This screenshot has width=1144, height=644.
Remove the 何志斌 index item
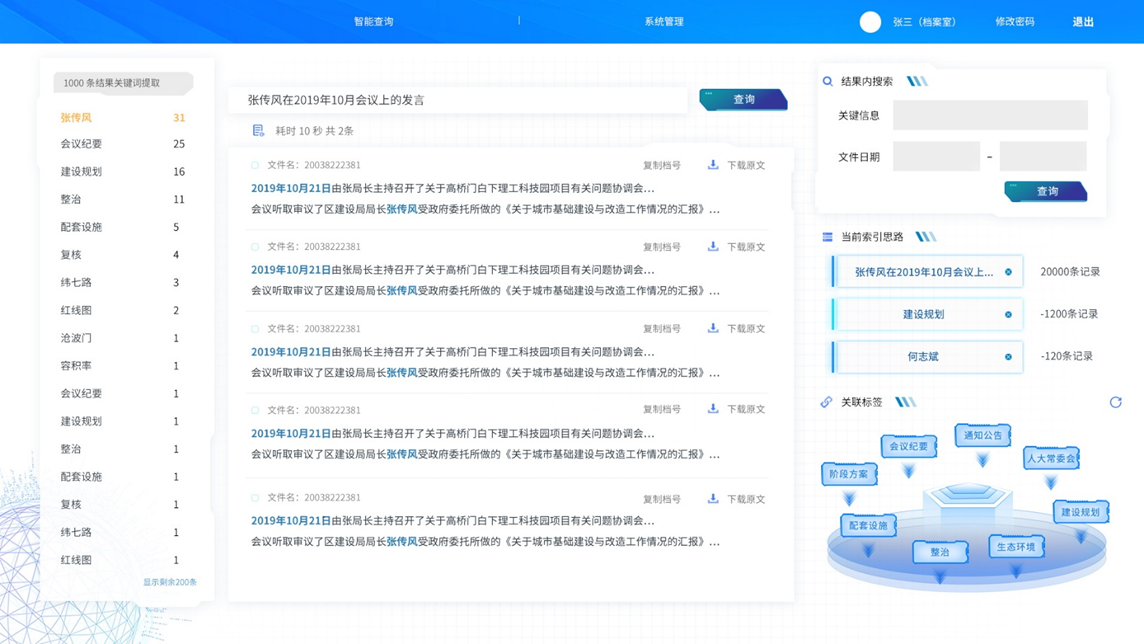tap(1008, 357)
